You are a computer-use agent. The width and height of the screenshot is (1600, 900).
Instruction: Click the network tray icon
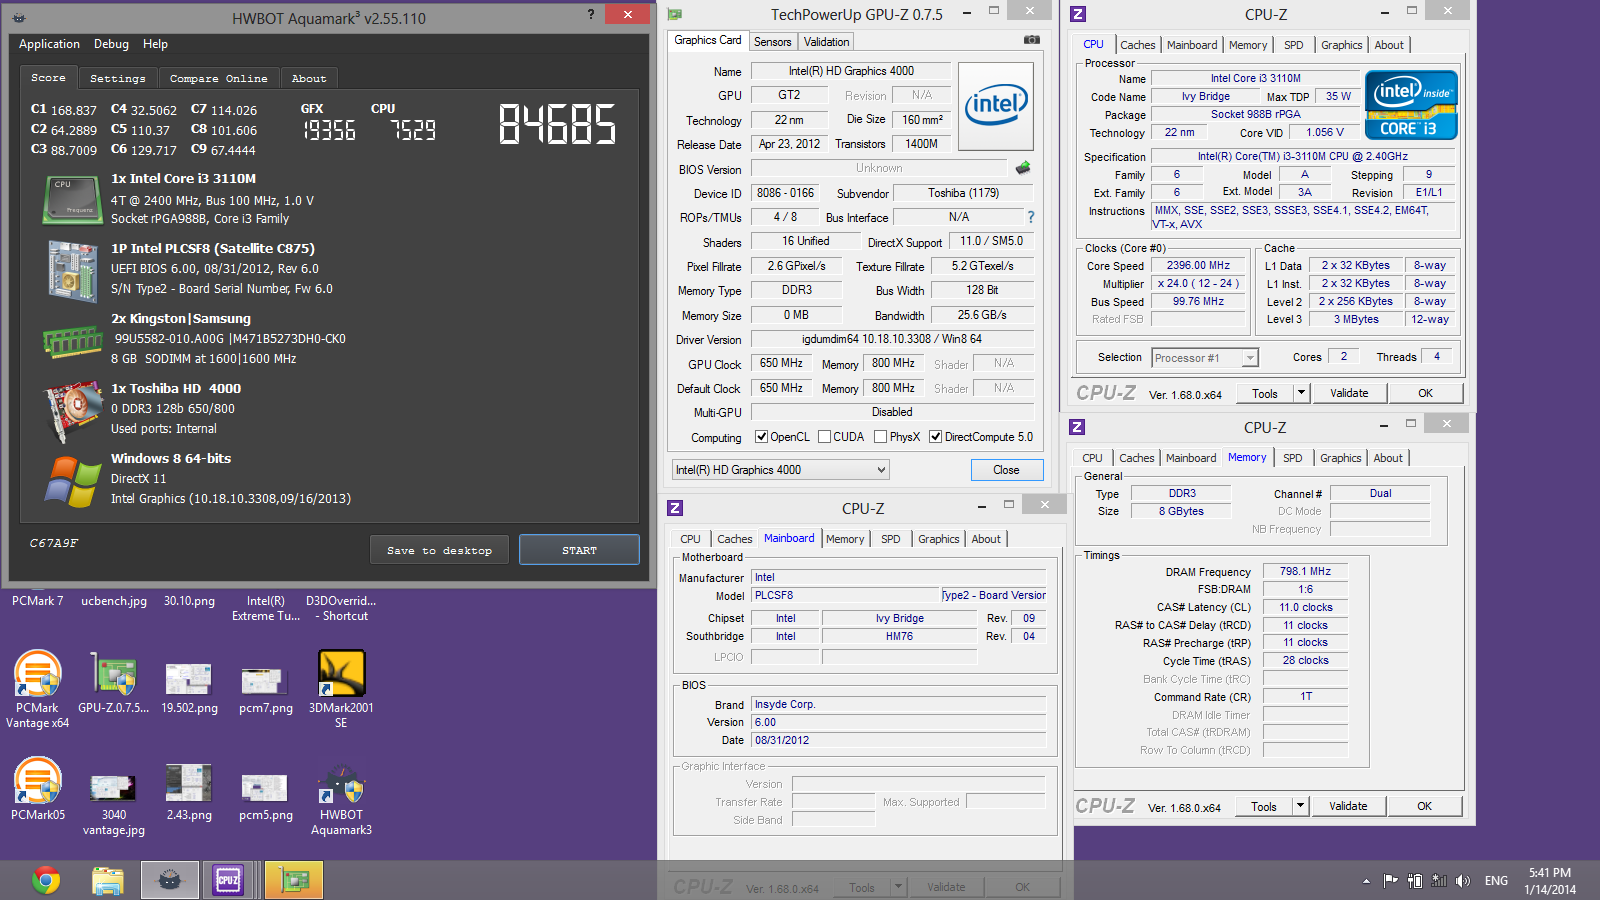point(1439,881)
